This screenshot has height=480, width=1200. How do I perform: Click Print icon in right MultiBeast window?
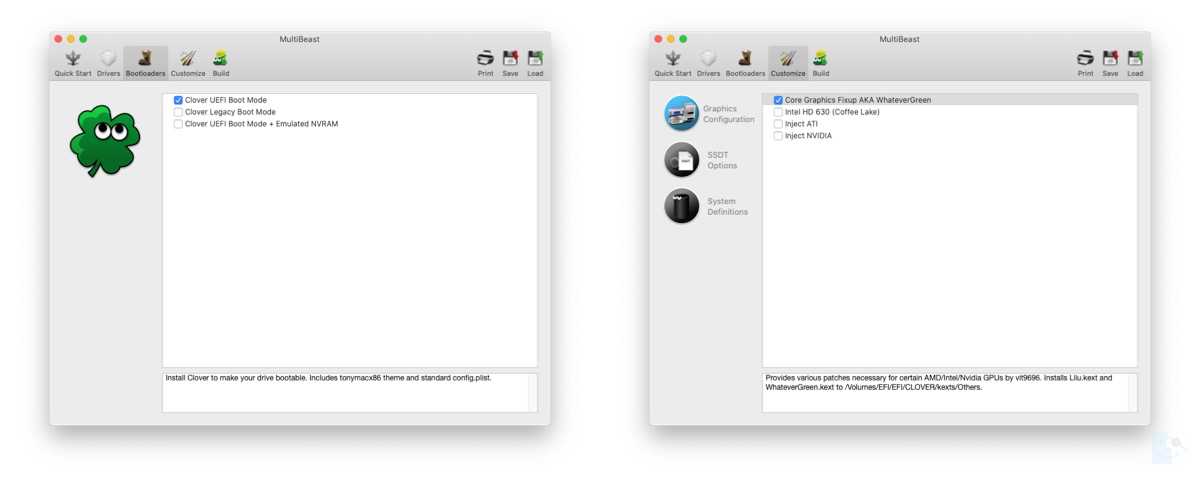pos(1085,62)
